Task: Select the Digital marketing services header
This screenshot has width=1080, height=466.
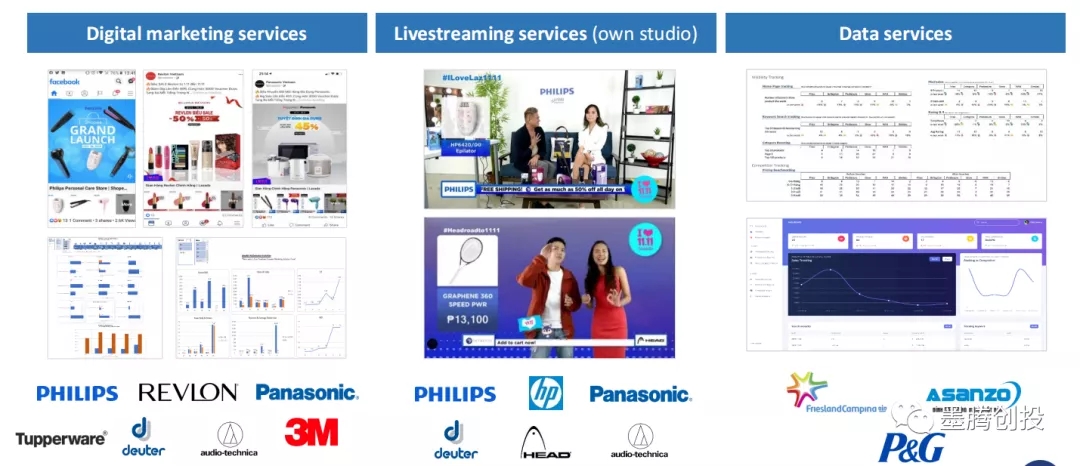Action: (197, 32)
